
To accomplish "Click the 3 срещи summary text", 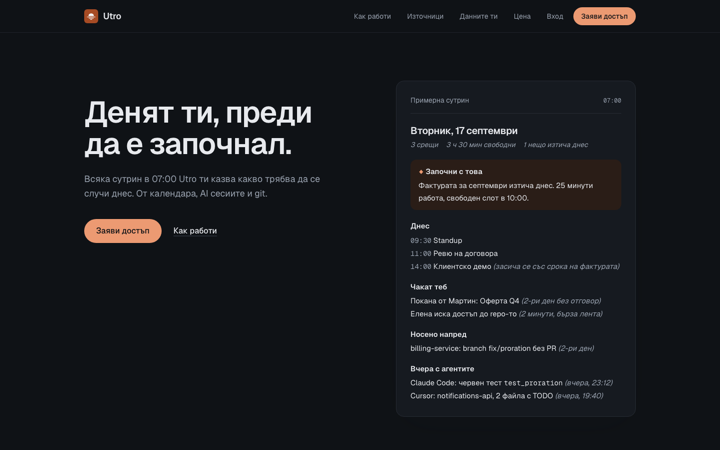I will [x=424, y=145].
